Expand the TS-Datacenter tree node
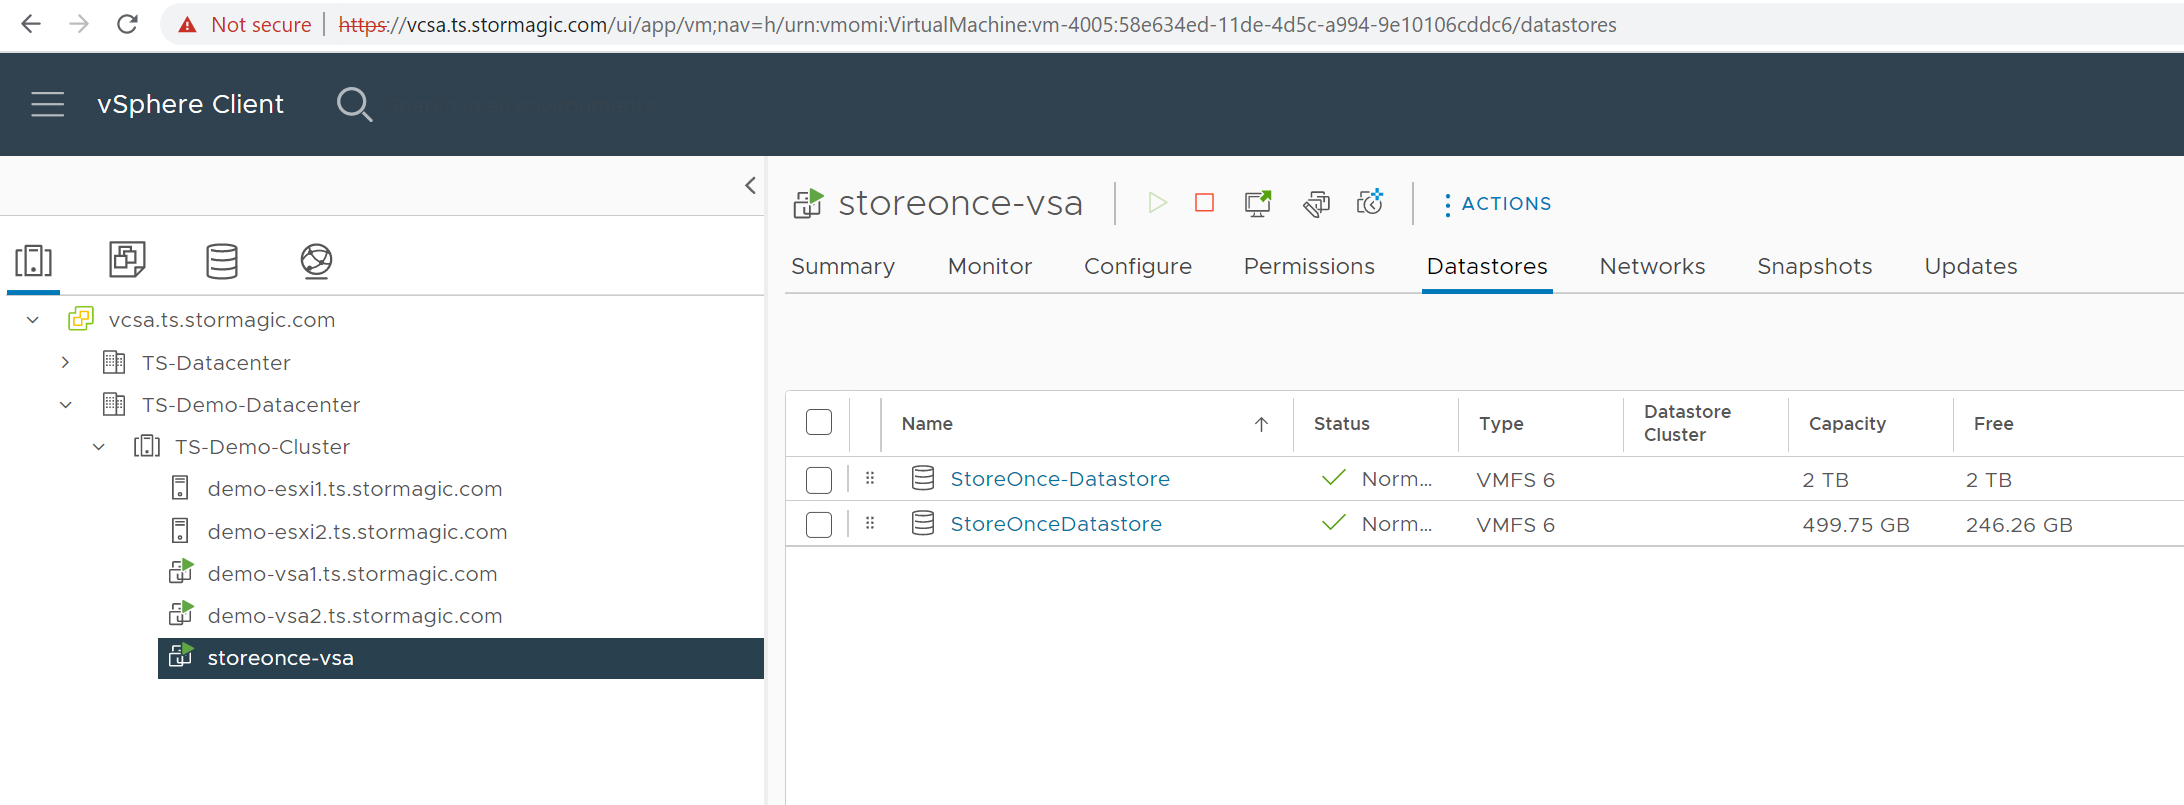 tap(66, 362)
